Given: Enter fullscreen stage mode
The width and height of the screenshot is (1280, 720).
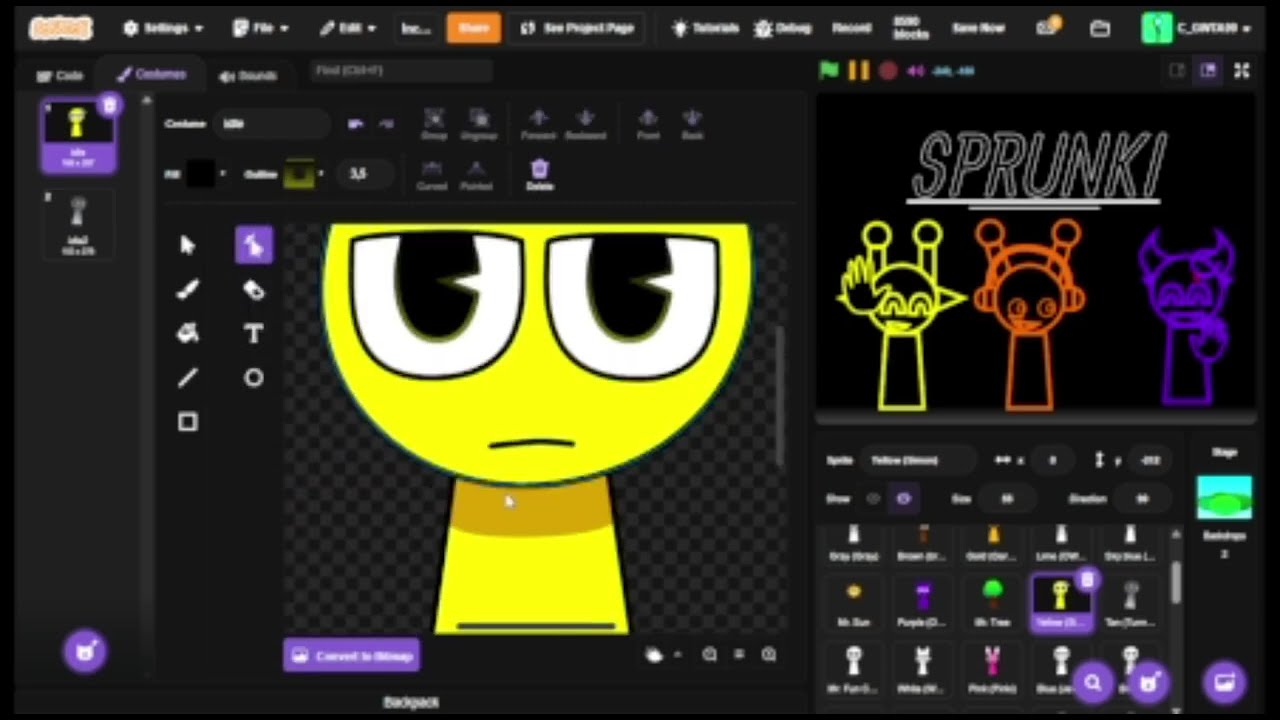Looking at the screenshot, I should [1241, 70].
